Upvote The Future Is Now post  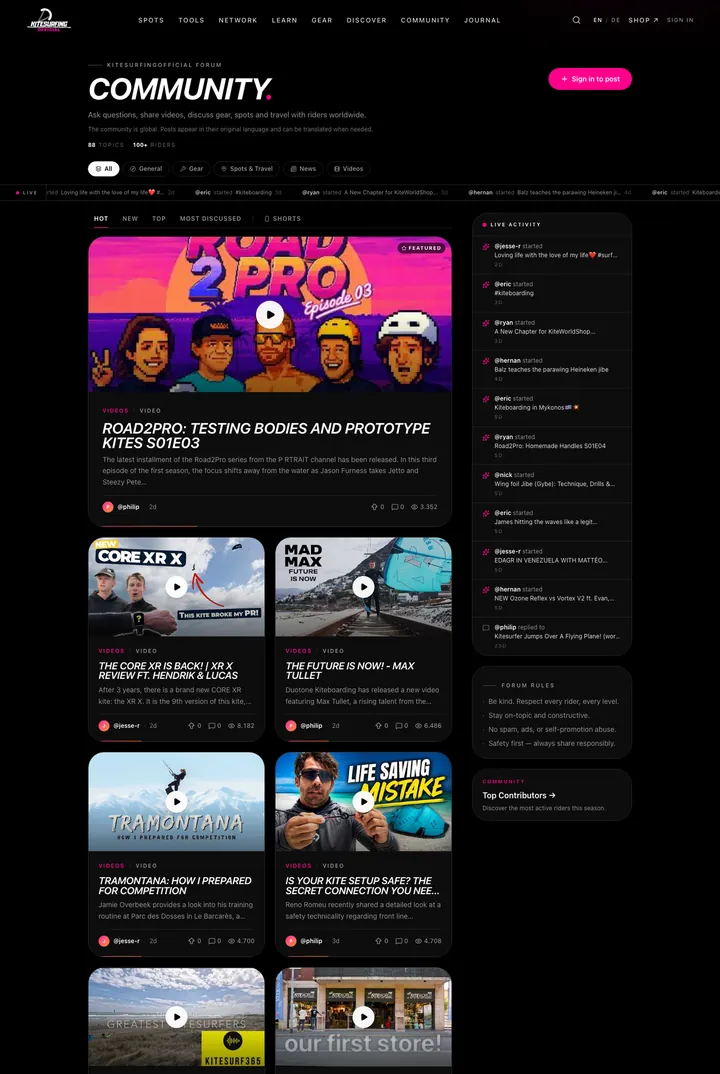pyautogui.click(x=379, y=725)
